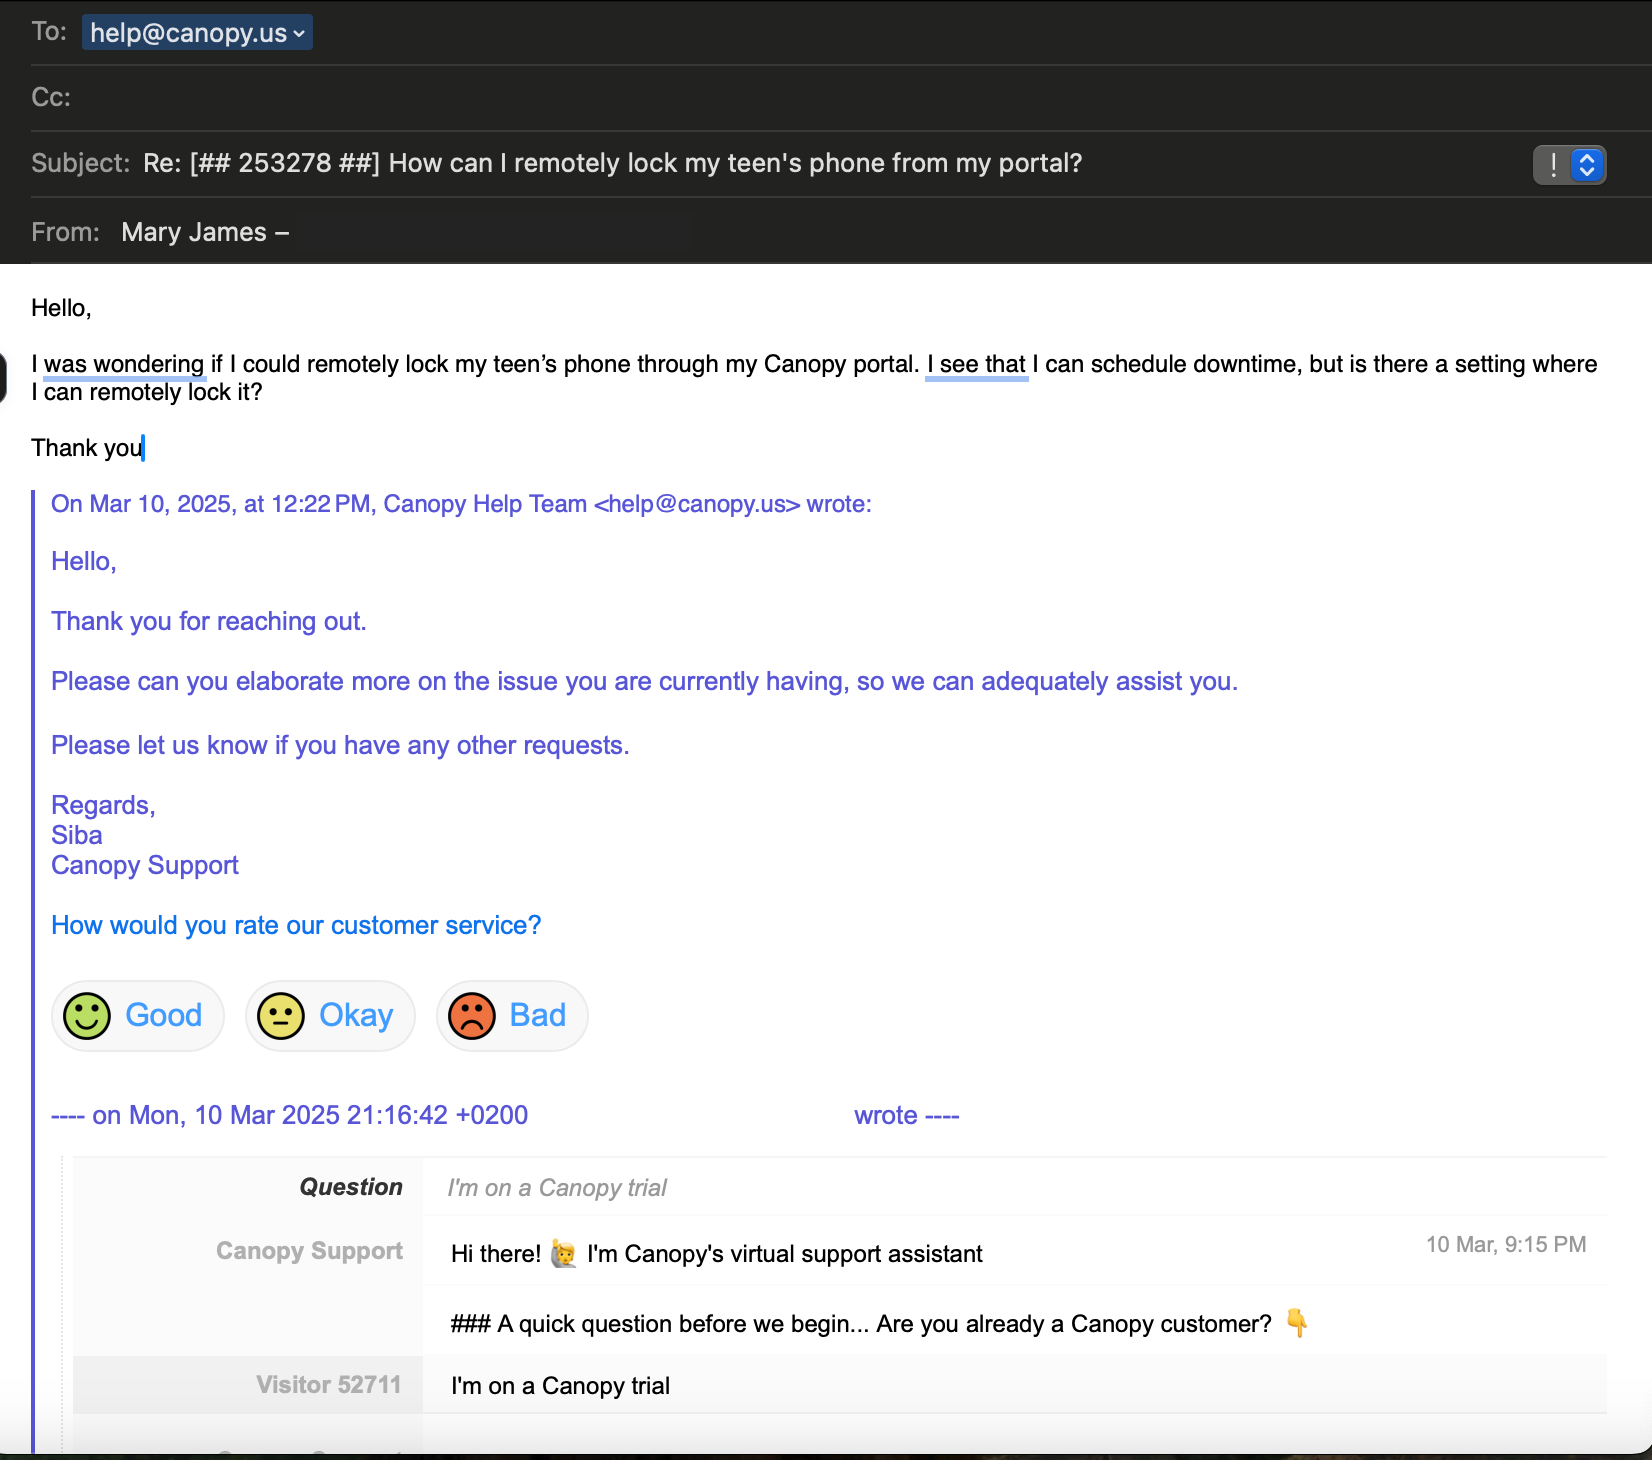Image resolution: width=1652 pixels, height=1460 pixels.
Task: Edit the subject line text
Action: [612, 163]
